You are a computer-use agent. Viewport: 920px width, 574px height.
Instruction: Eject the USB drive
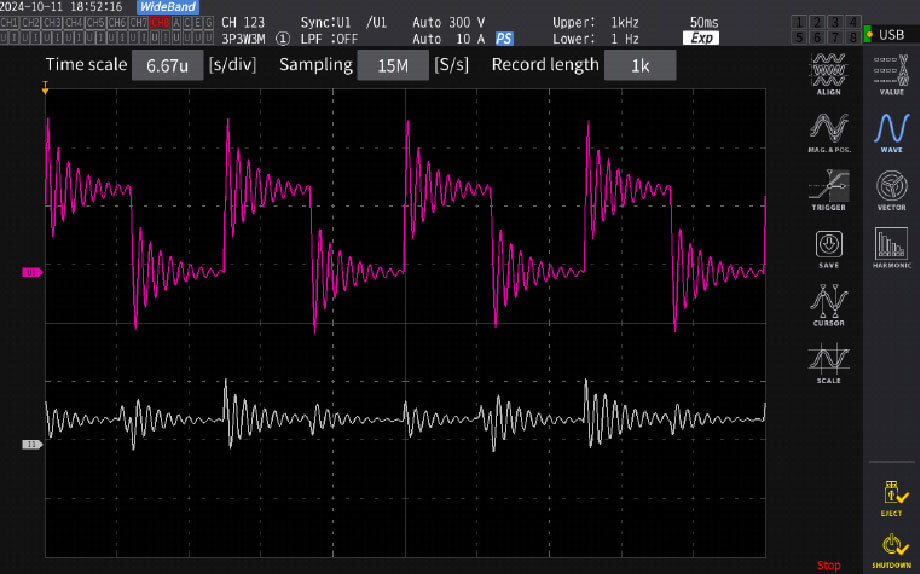click(x=892, y=498)
